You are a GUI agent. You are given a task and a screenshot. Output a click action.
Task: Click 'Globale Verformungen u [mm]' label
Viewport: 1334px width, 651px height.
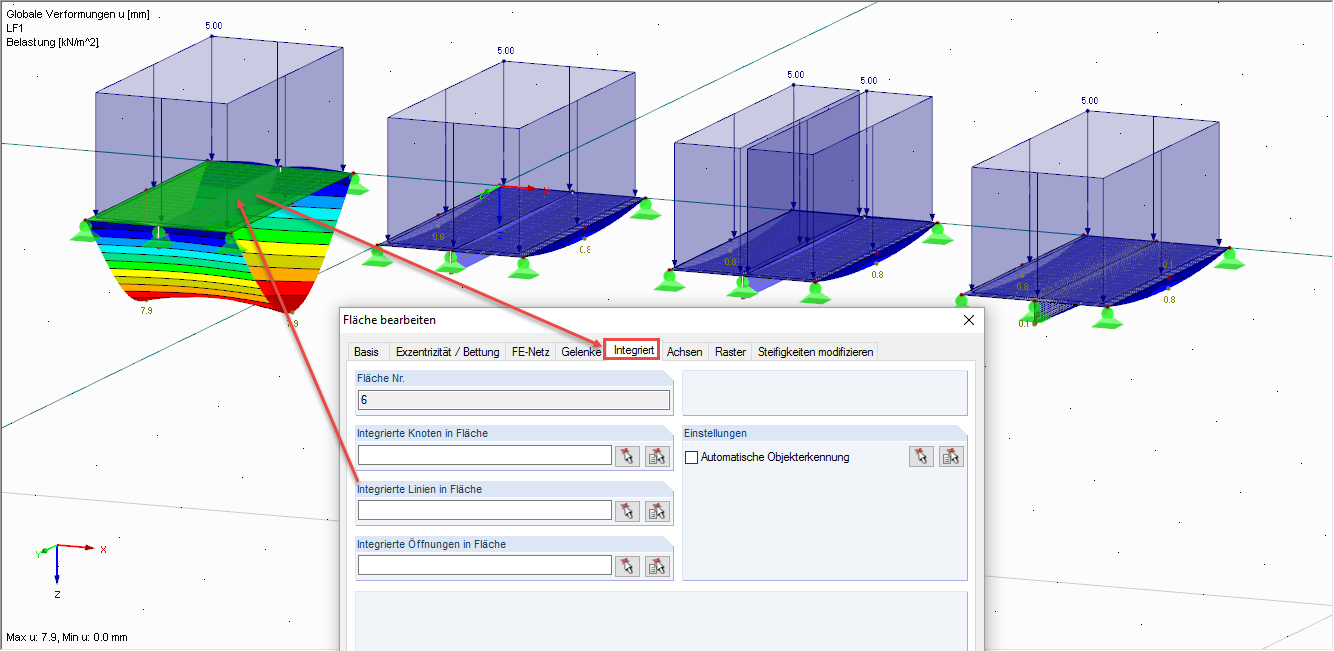78,14
